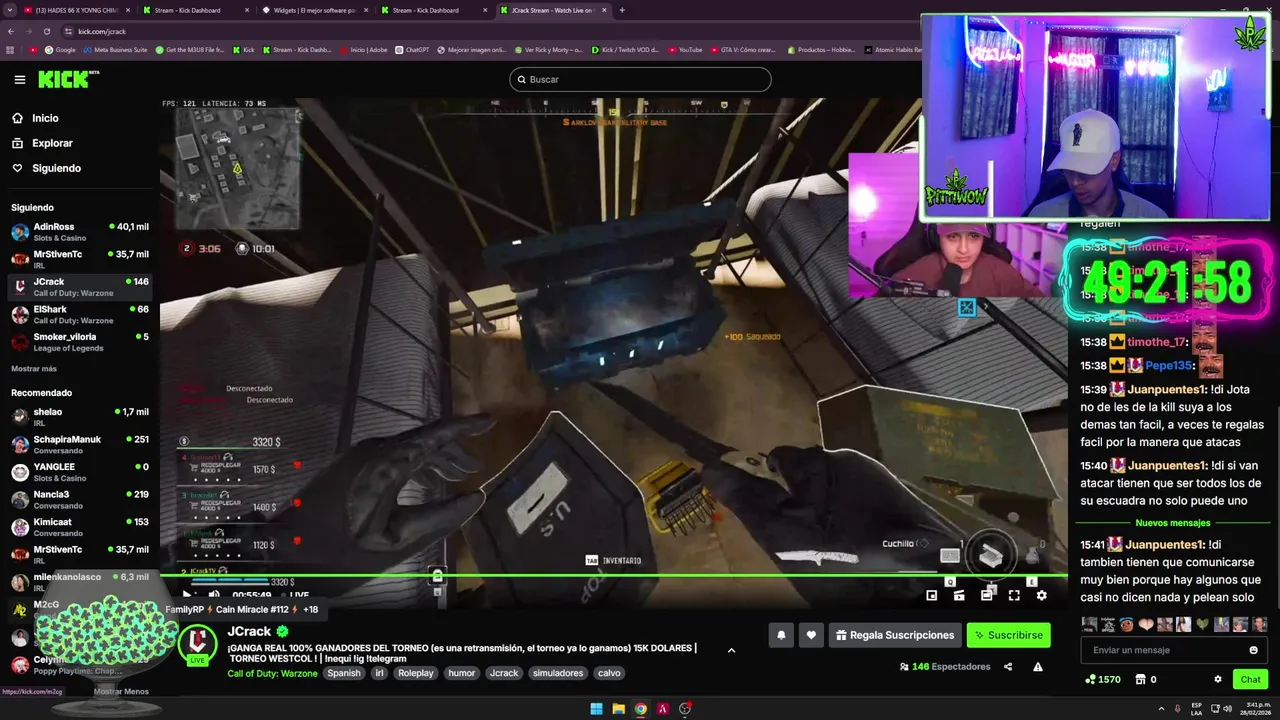Image resolution: width=1280 pixels, height=720 pixels.
Task: Click the Buscar search field
Action: tap(640, 79)
